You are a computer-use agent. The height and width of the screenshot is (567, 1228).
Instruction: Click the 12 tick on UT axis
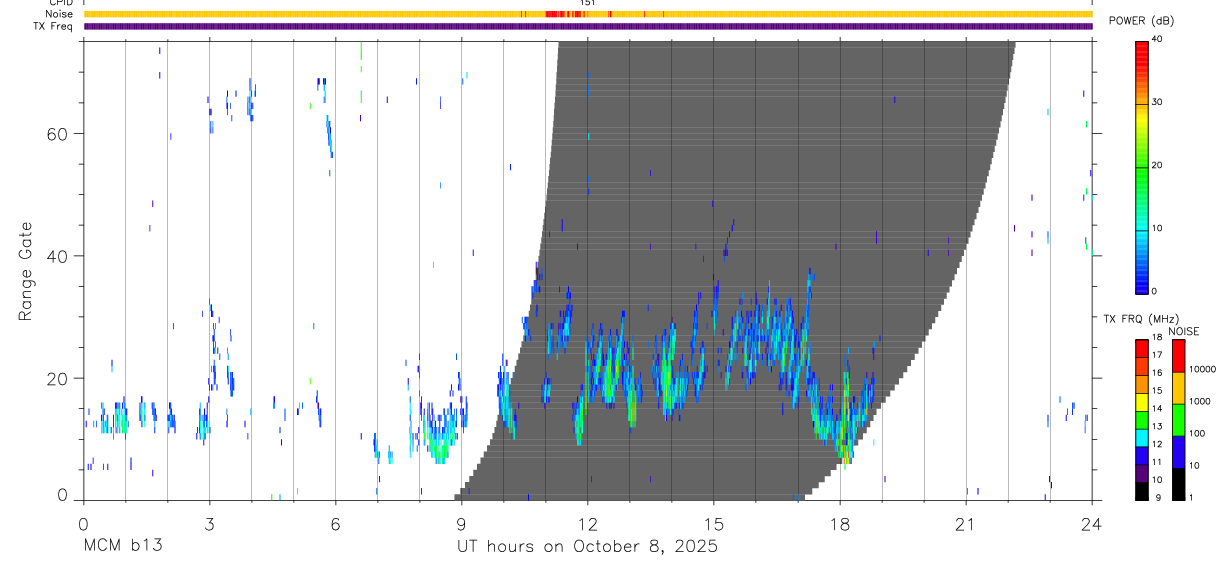(588, 524)
